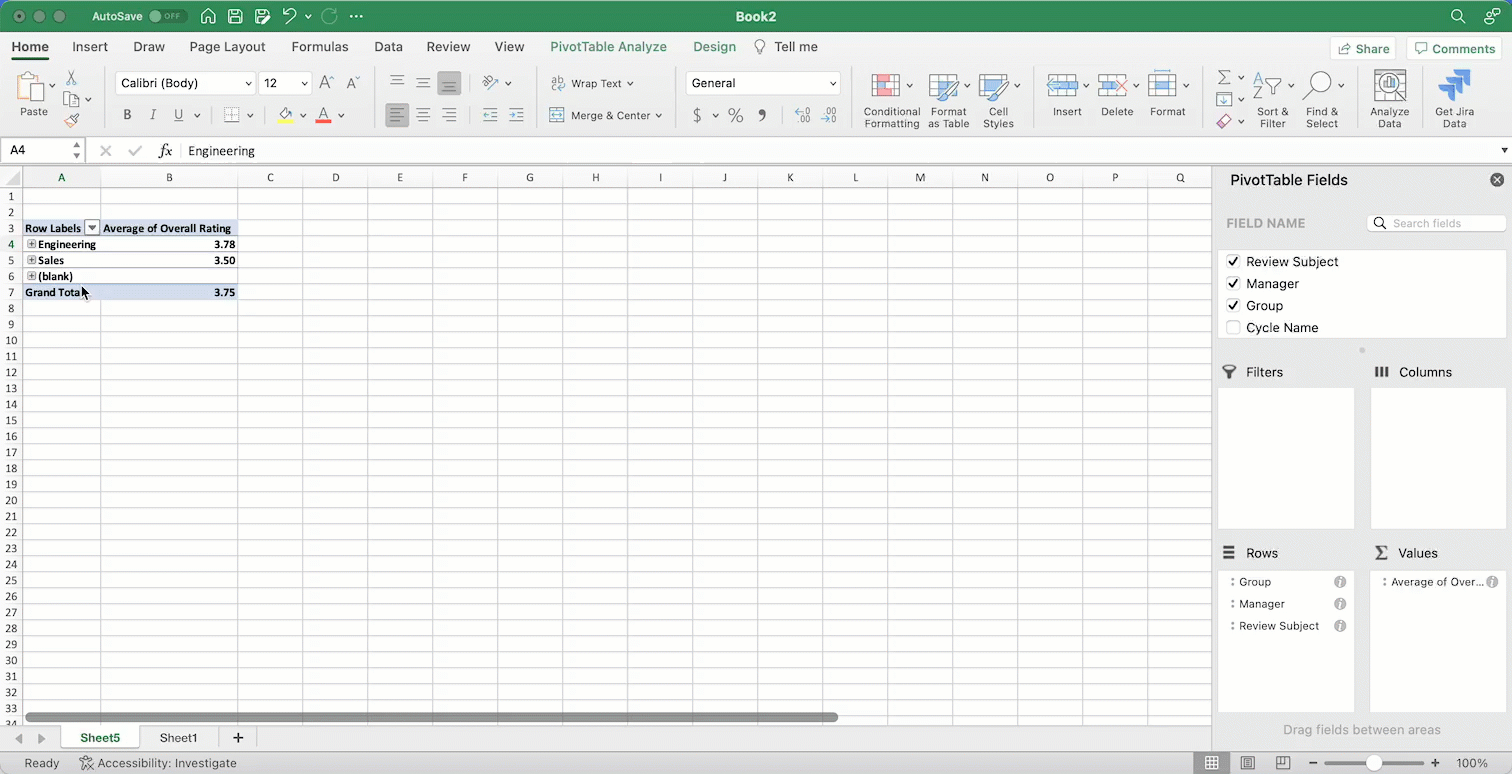Uncheck the Review Subject field

(x=1233, y=261)
